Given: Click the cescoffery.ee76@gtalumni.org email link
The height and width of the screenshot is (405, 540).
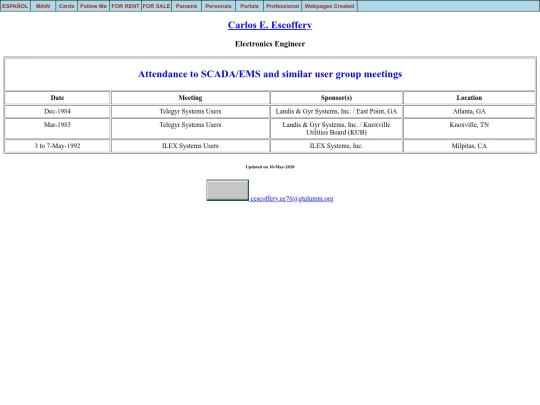Looking at the screenshot, I should [292, 198].
